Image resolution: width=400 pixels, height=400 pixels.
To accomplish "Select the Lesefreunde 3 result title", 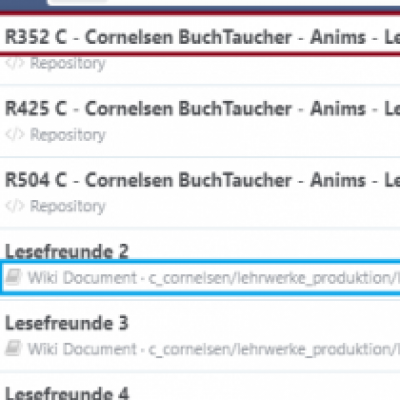I will coord(67,323).
